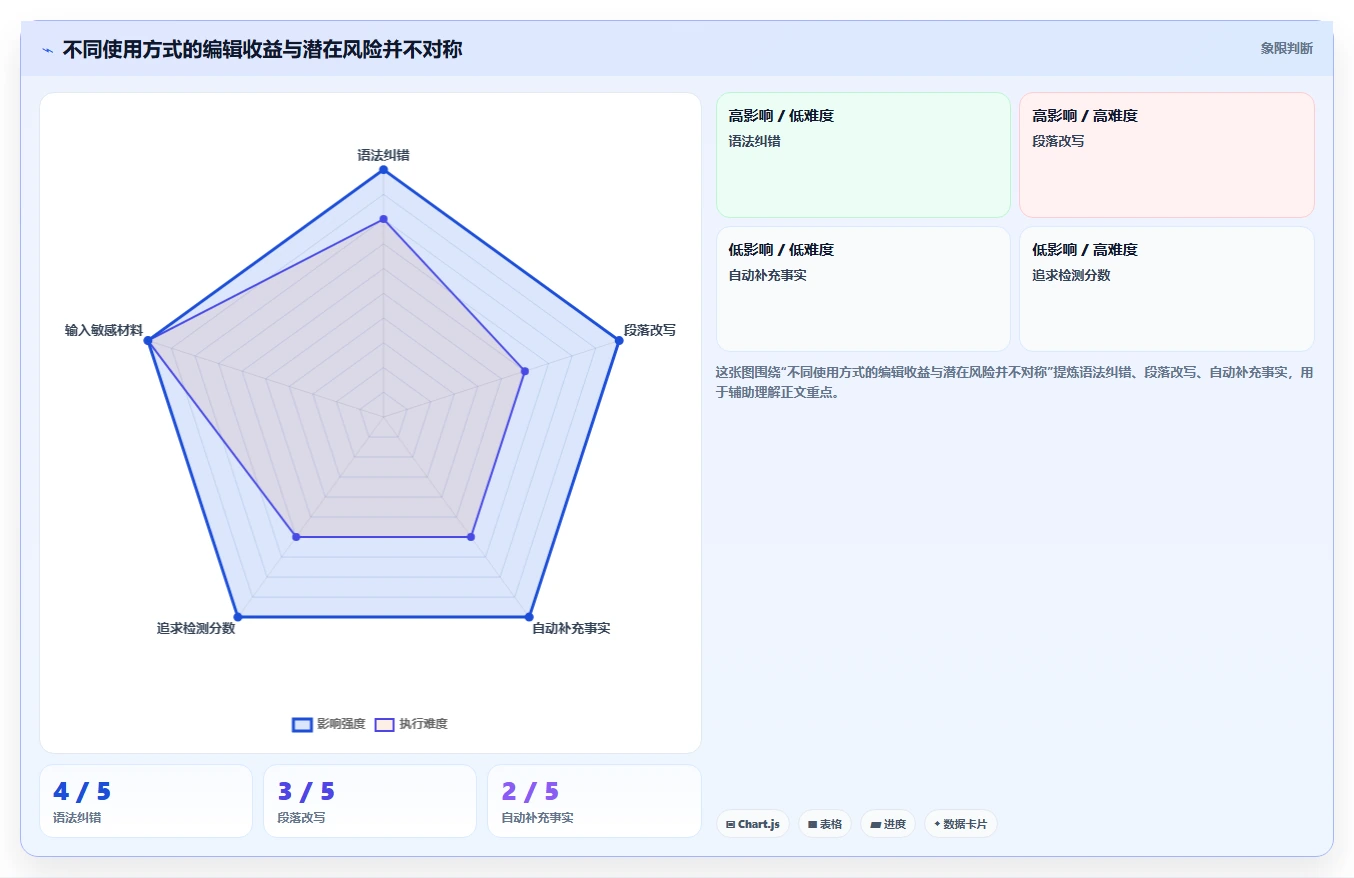Open the 低影响 / 低难度 quadrant card

click(x=863, y=289)
